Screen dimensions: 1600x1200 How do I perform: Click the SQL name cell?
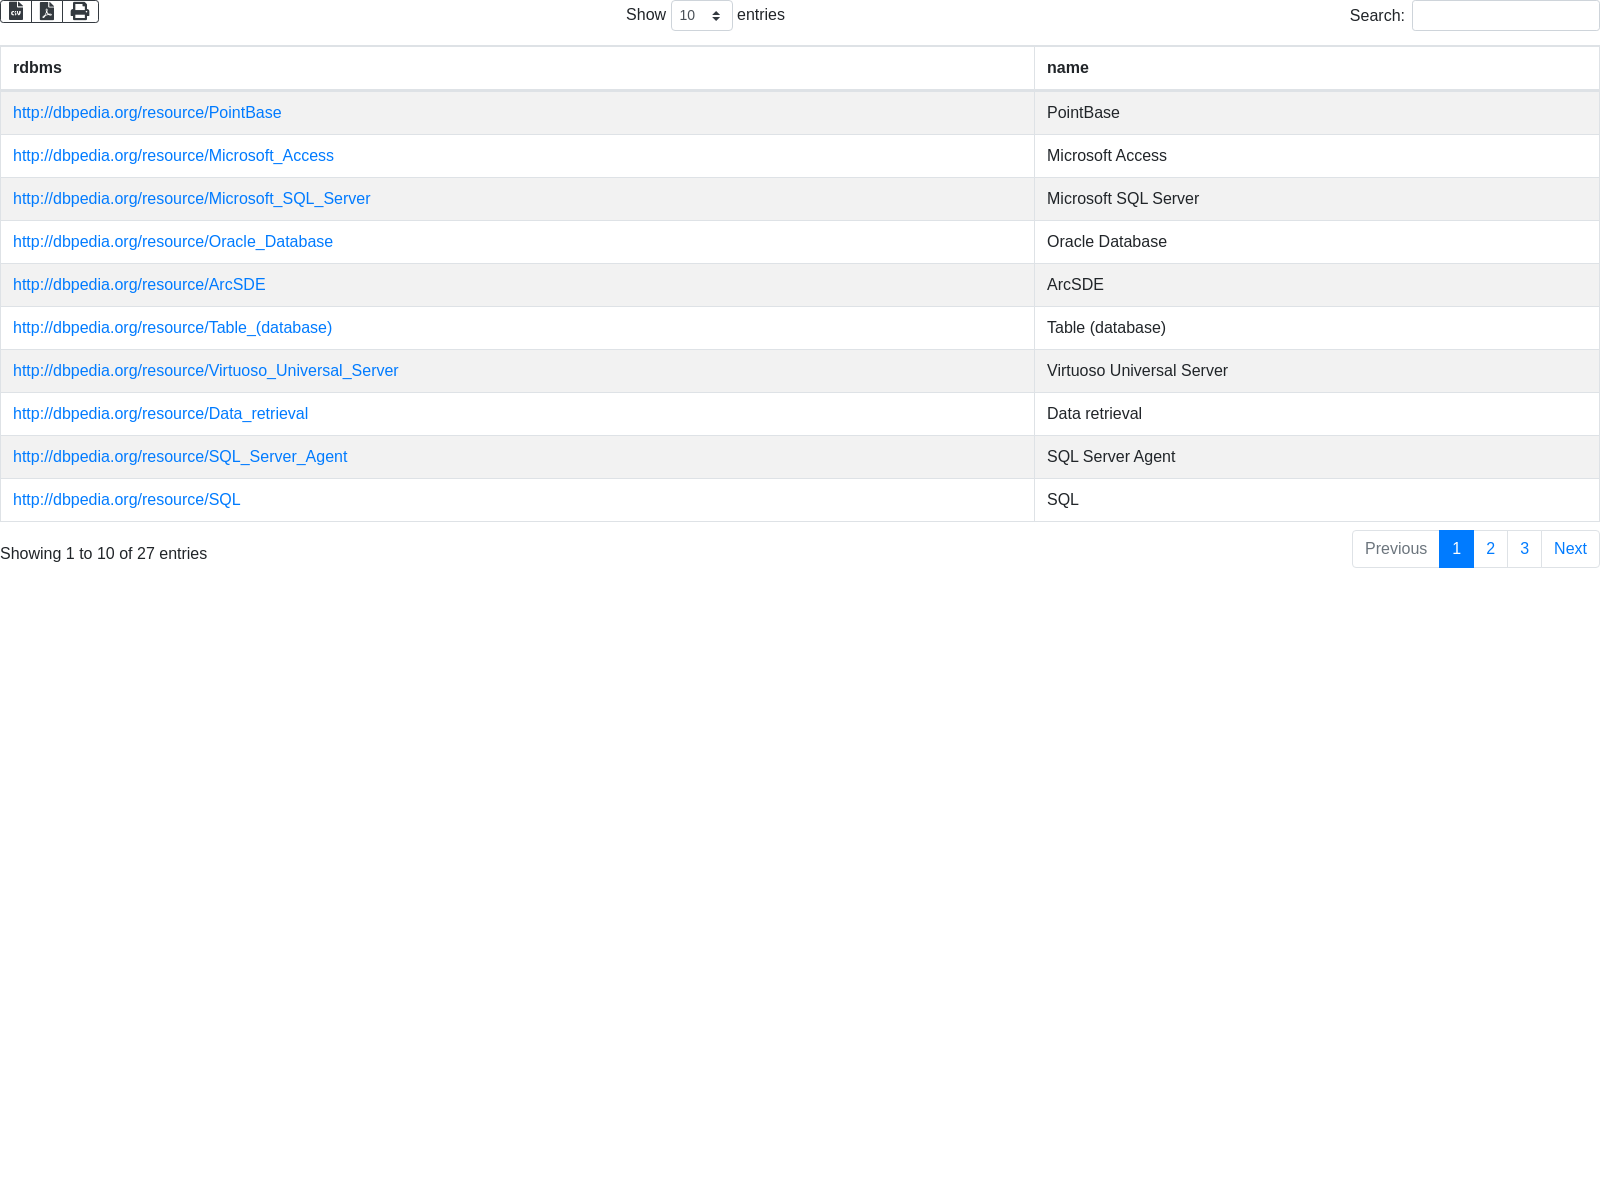(1316, 500)
